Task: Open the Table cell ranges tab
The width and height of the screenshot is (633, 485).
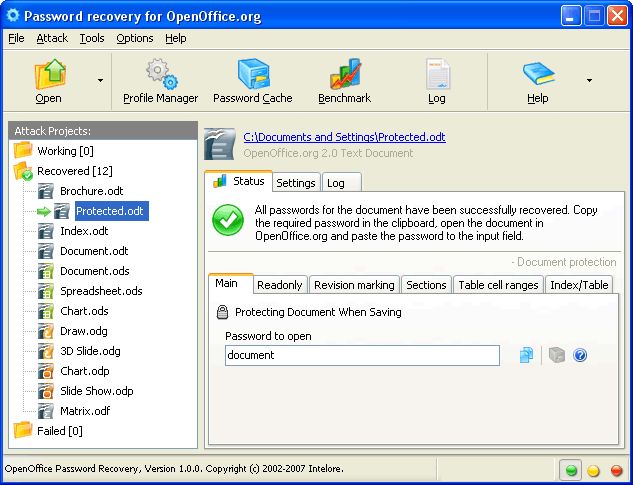Action: 498,285
